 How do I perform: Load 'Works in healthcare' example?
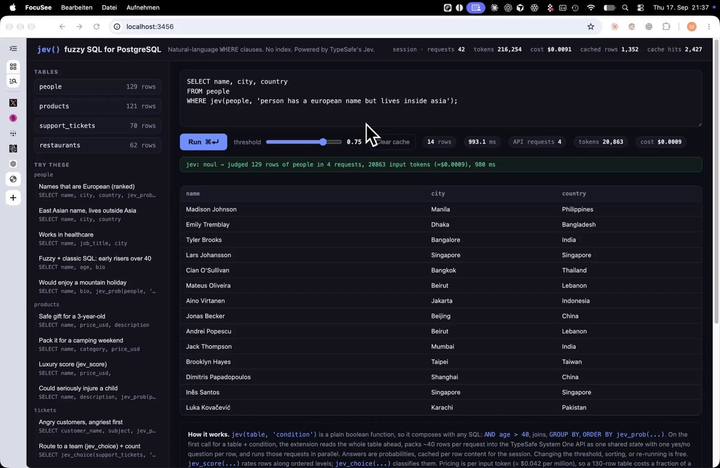click(x=97, y=238)
